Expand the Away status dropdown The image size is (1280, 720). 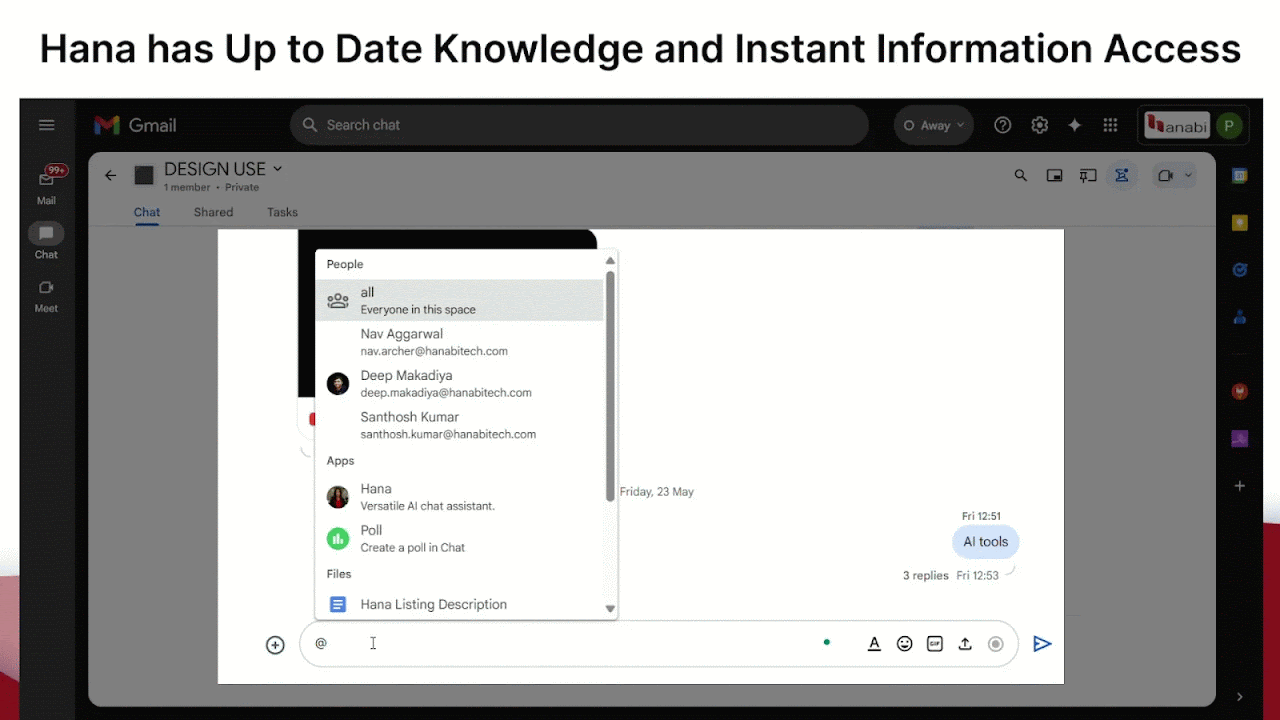[961, 125]
